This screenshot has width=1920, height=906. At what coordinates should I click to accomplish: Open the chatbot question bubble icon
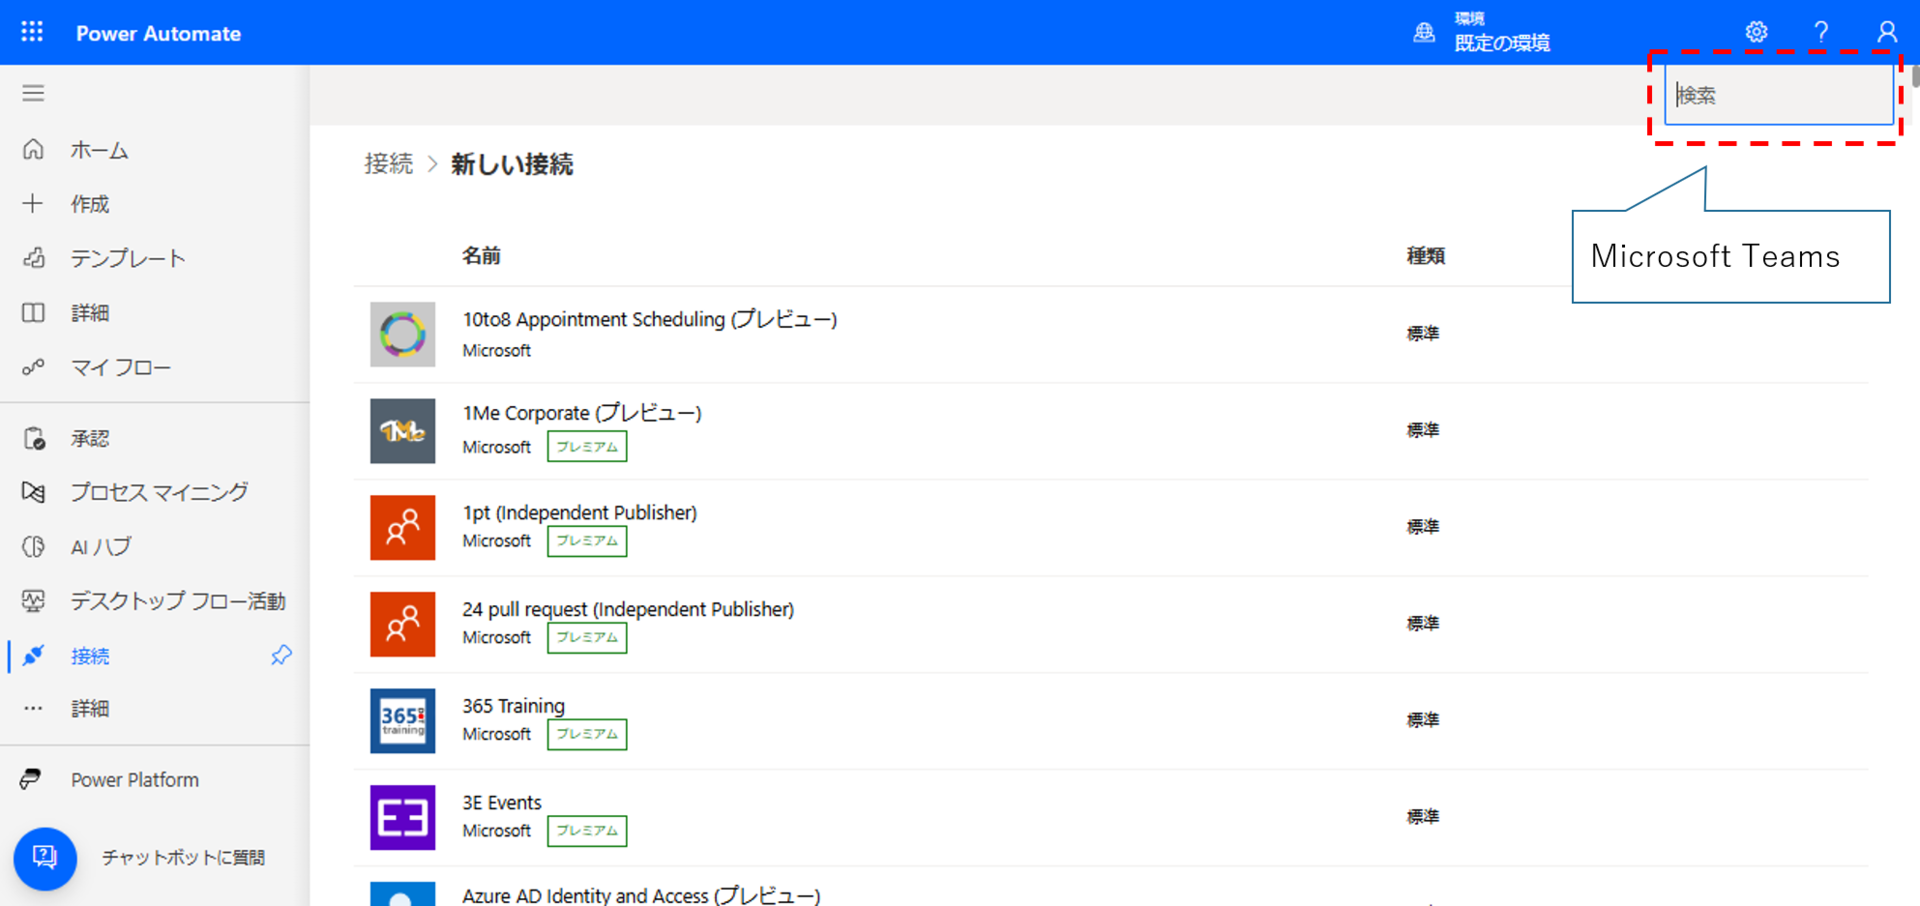click(45, 858)
